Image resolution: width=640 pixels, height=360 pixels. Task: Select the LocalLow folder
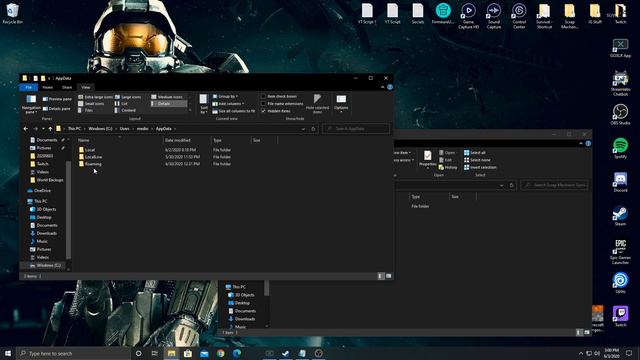tap(93, 157)
